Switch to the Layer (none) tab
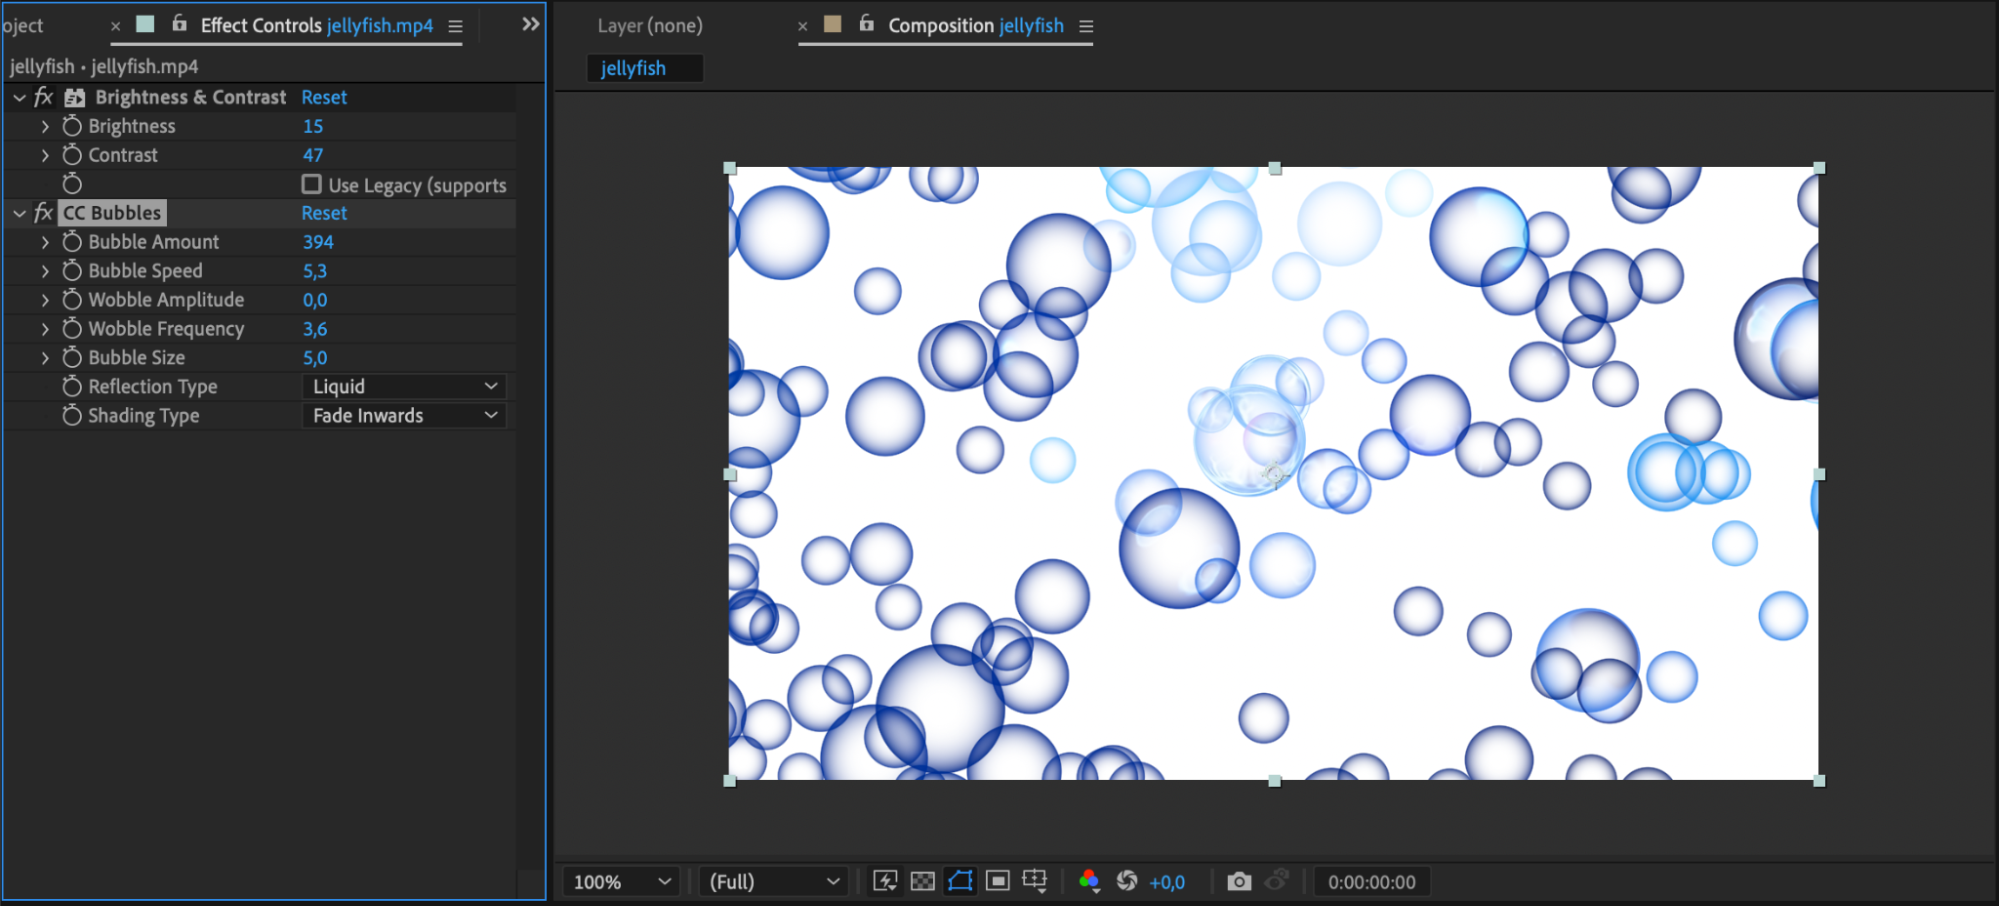The height and width of the screenshot is (906, 1999). 650,26
